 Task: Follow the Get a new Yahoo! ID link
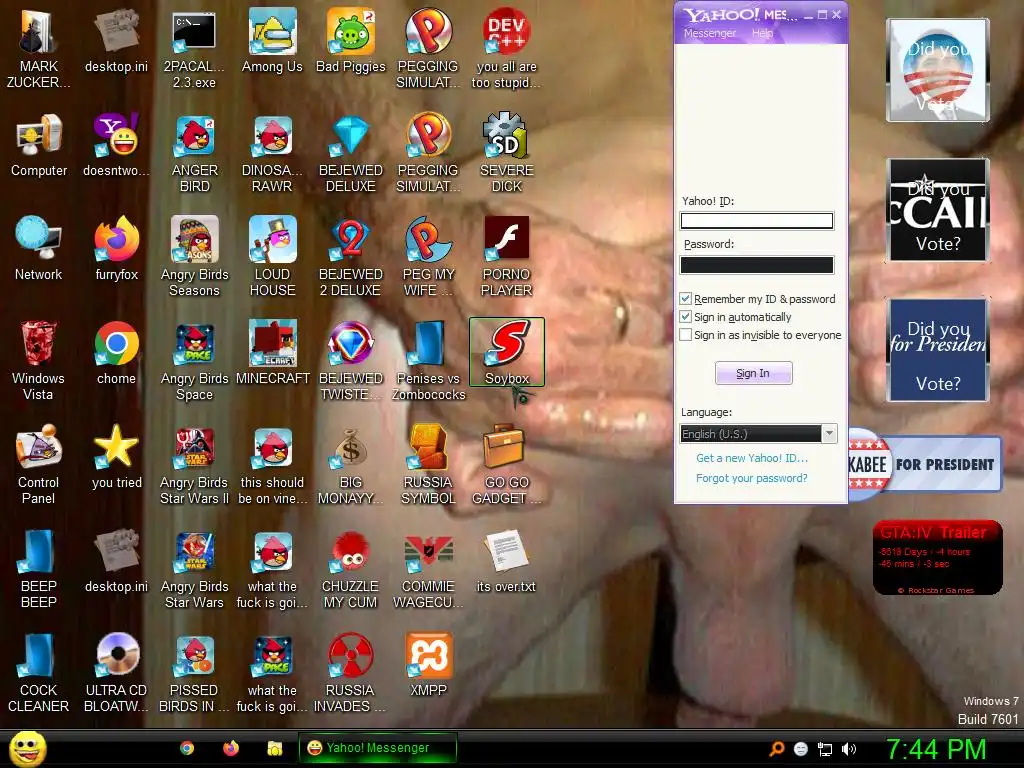752,458
